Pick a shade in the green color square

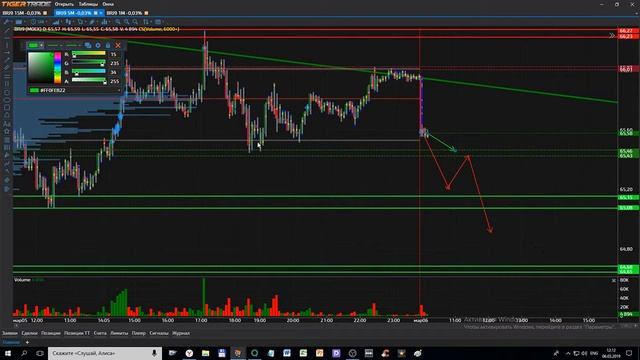click(x=41, y=68)
